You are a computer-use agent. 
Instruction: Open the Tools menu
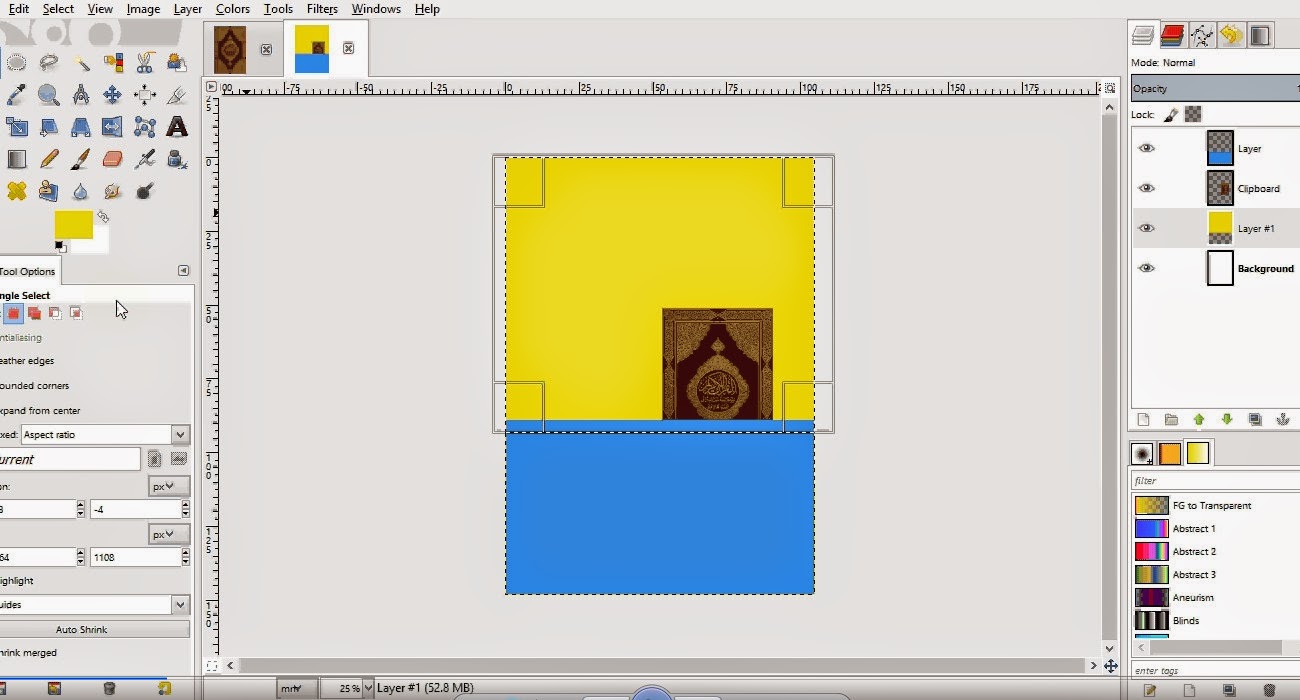click(x=278, y=9)
